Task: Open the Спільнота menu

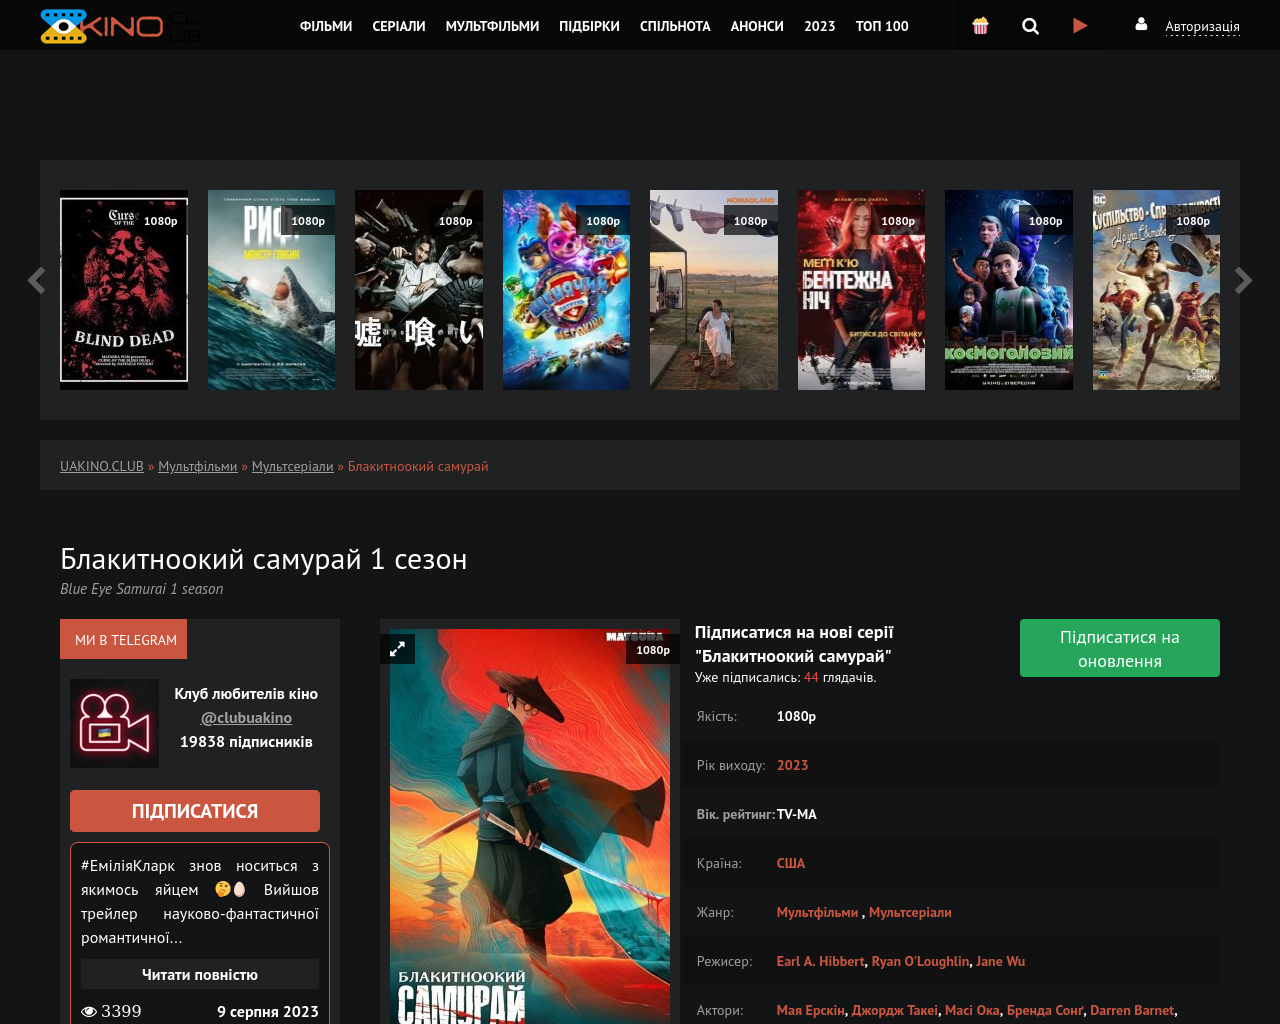Action: (675, 26)
